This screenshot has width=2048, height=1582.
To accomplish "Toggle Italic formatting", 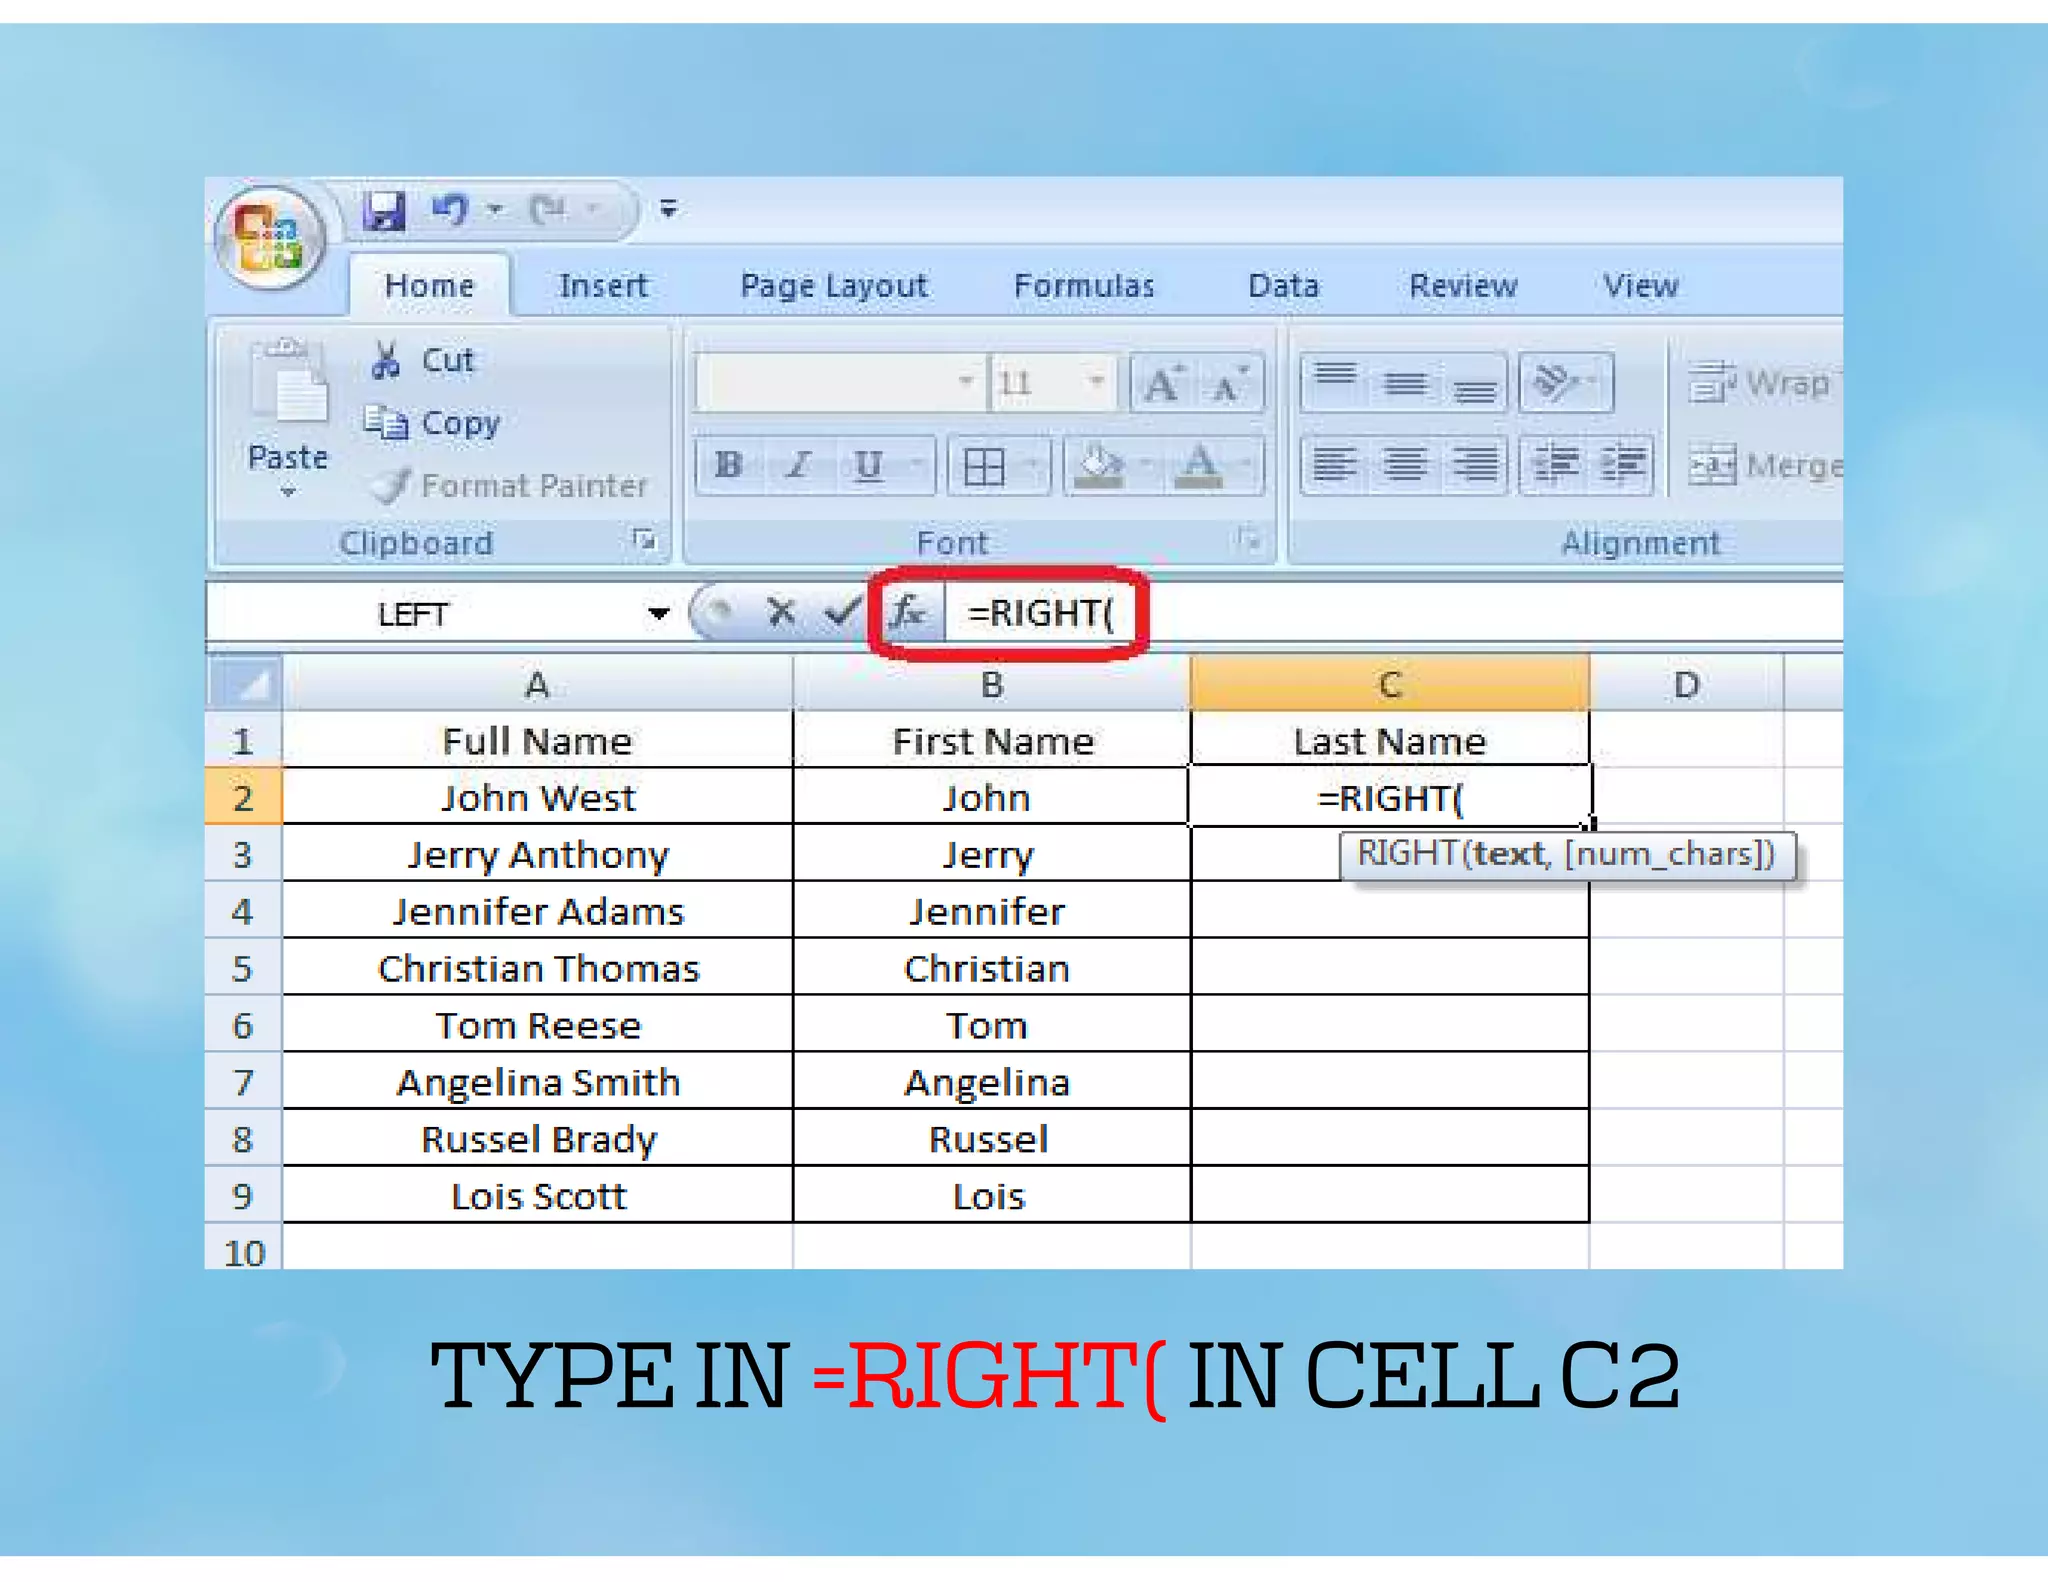I will coord(798,465).
